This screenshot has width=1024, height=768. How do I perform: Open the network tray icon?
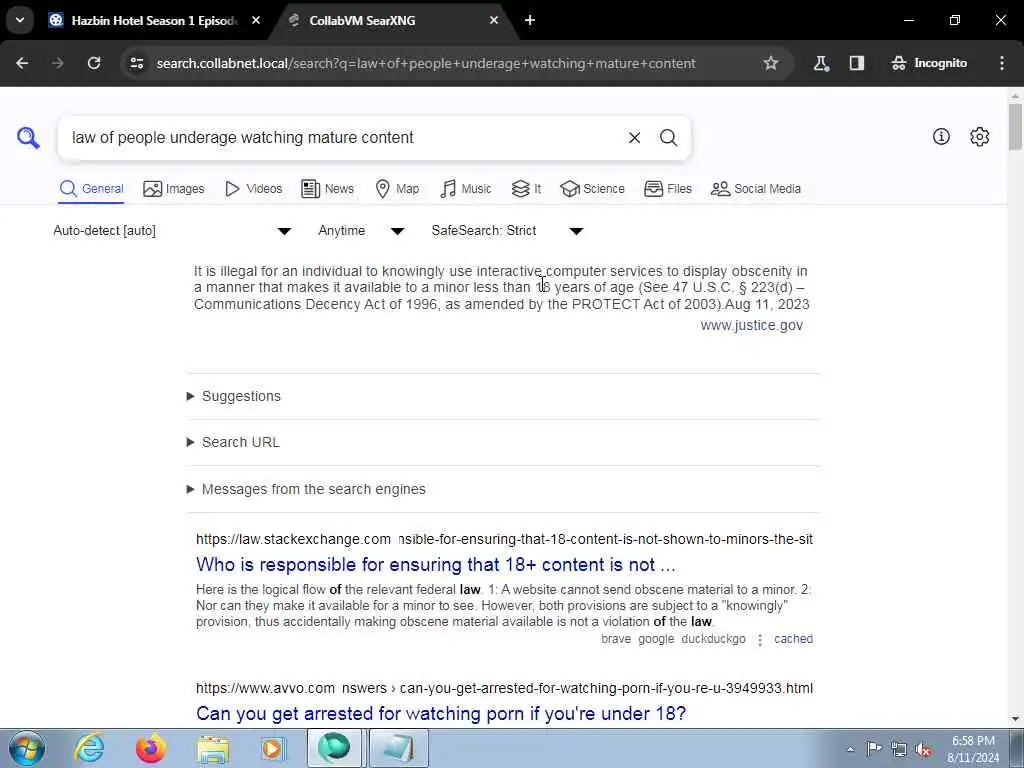pos(899,750)
